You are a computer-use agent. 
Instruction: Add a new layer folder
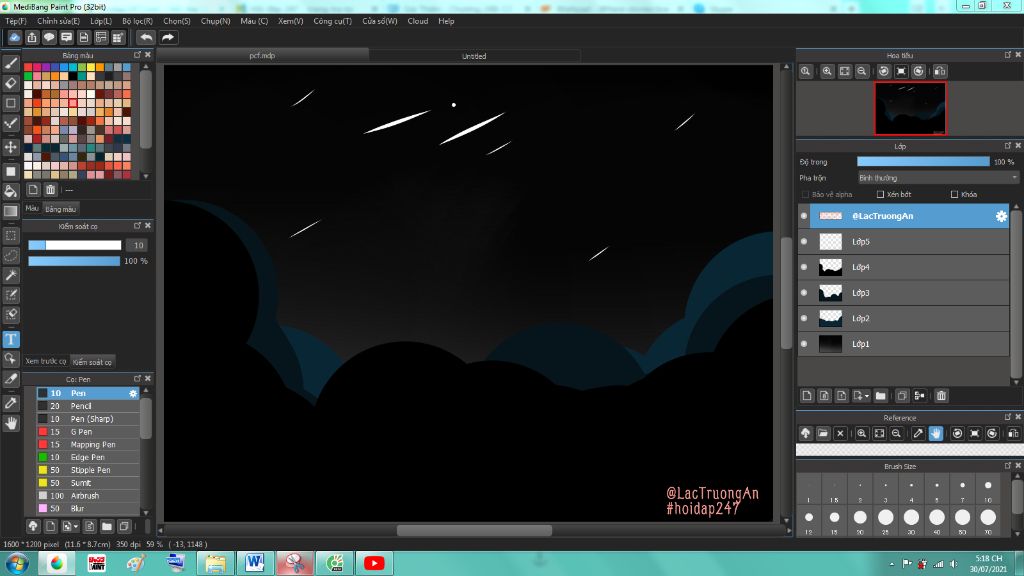click(x=880, y=396)
